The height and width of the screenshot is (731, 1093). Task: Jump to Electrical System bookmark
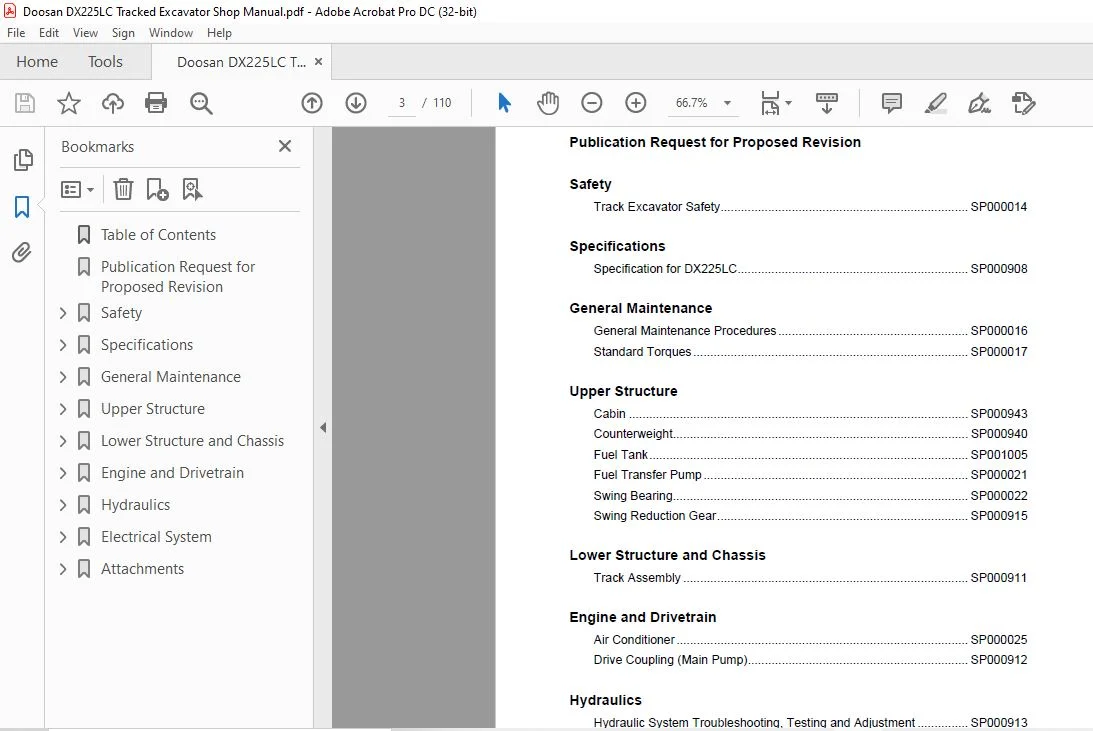pyautogui.click(x=156, y=537)
